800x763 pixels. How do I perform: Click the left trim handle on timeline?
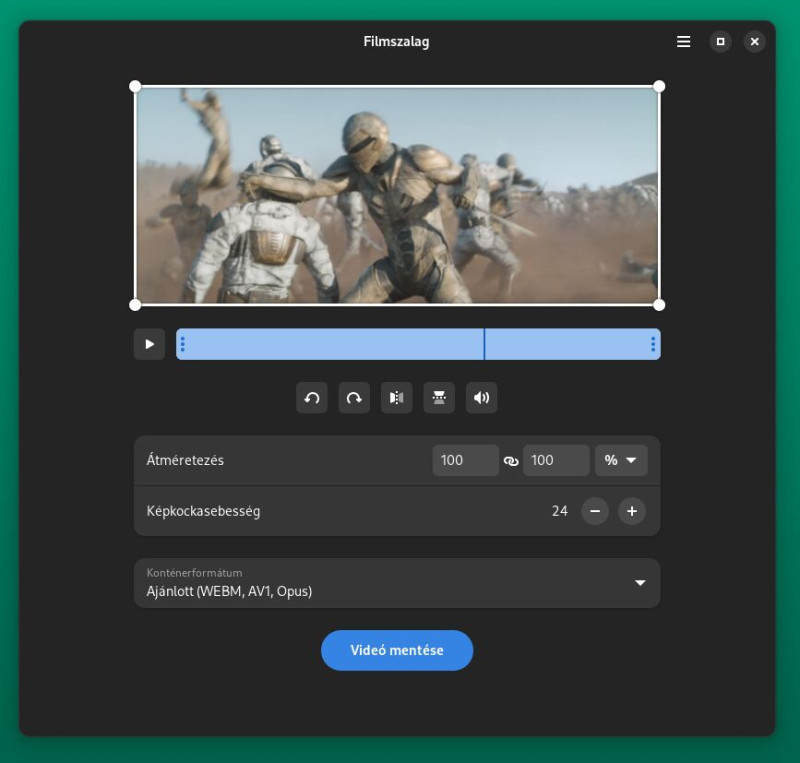click(183, 344)
